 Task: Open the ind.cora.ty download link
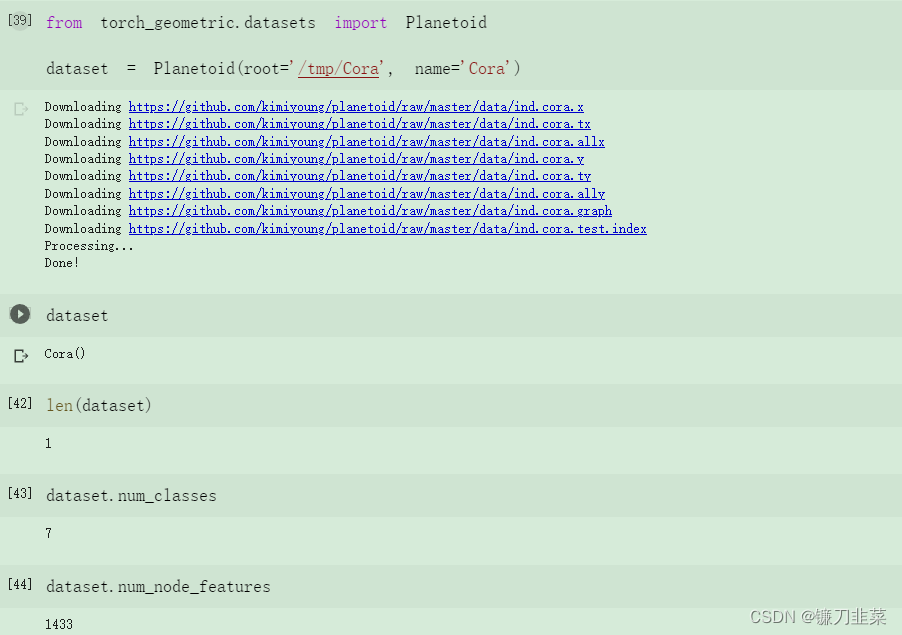coord(360,176)
